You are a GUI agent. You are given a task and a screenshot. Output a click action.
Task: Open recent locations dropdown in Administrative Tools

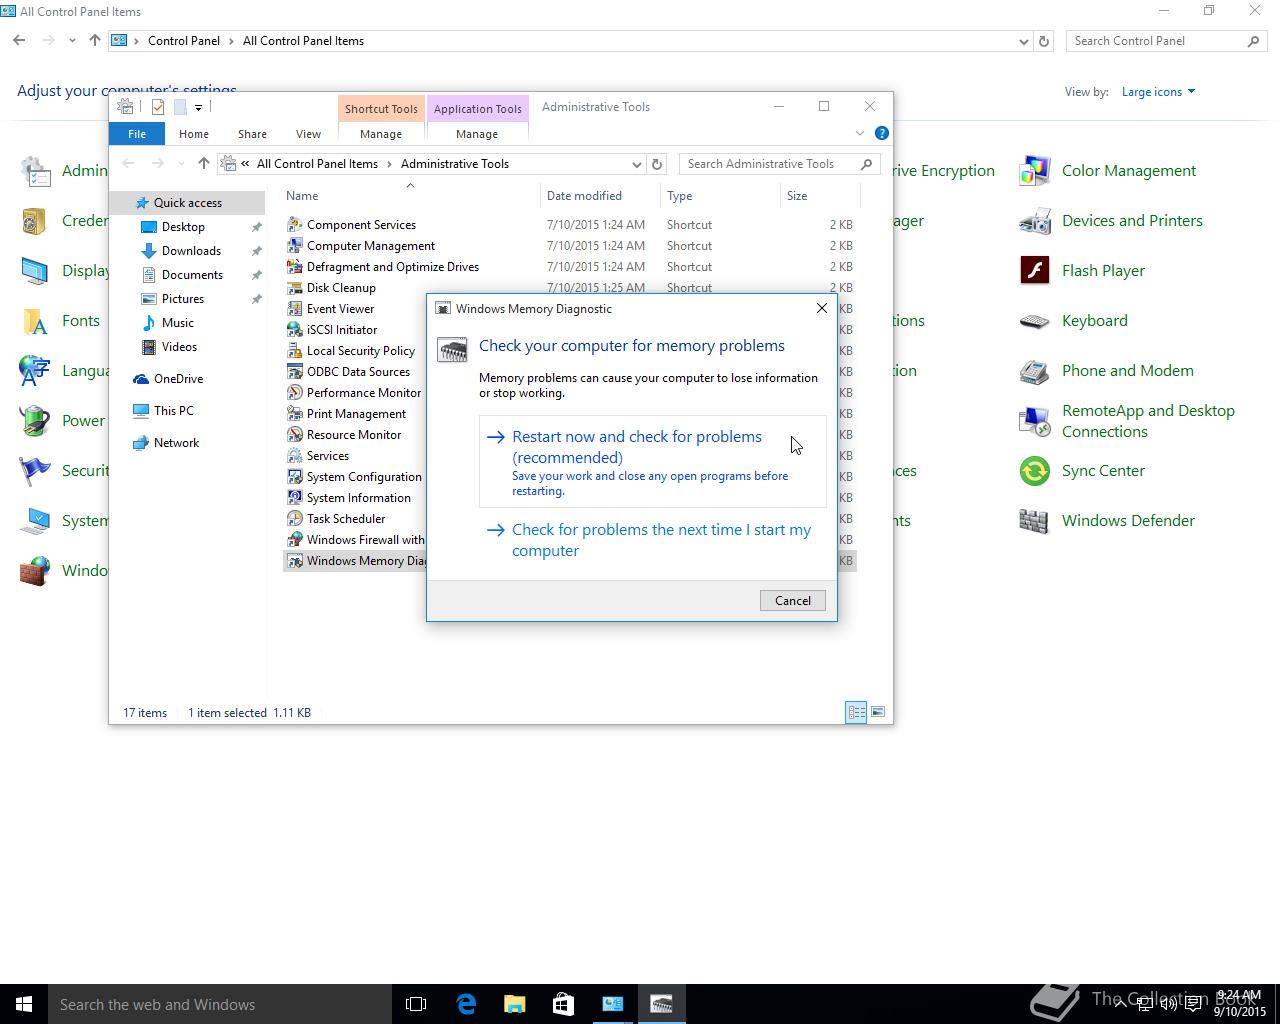[x=181, y=164]
